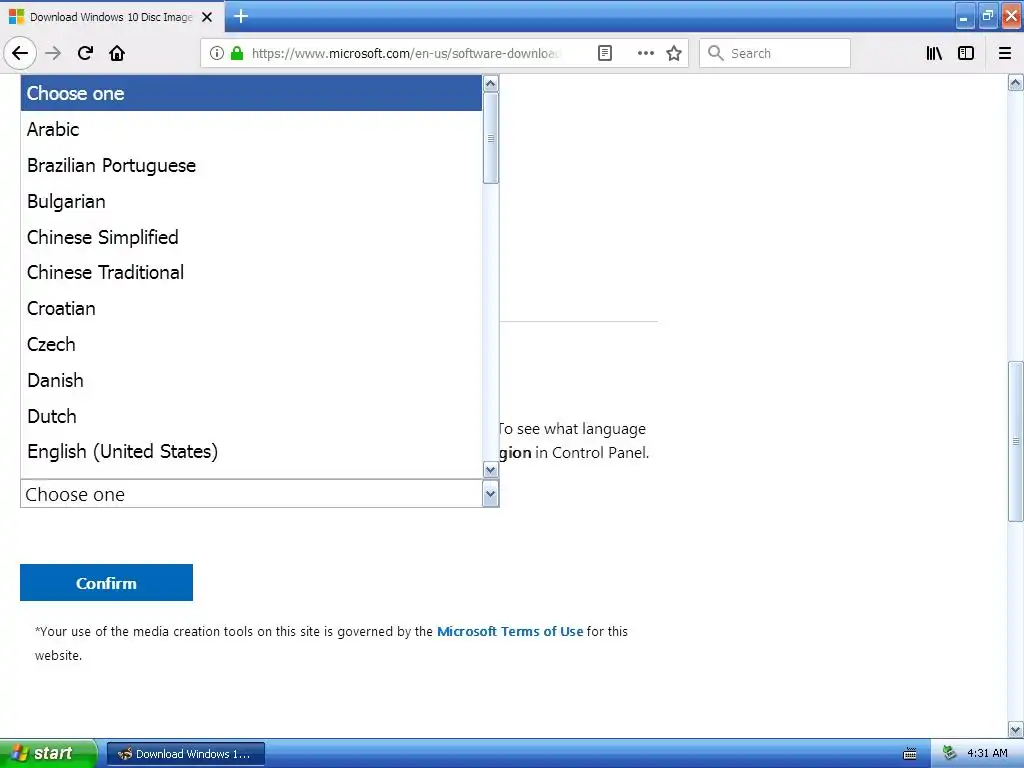Pick Chinese Simplified option
Screen dimensions: 1024x768
[x=251, y=237]
